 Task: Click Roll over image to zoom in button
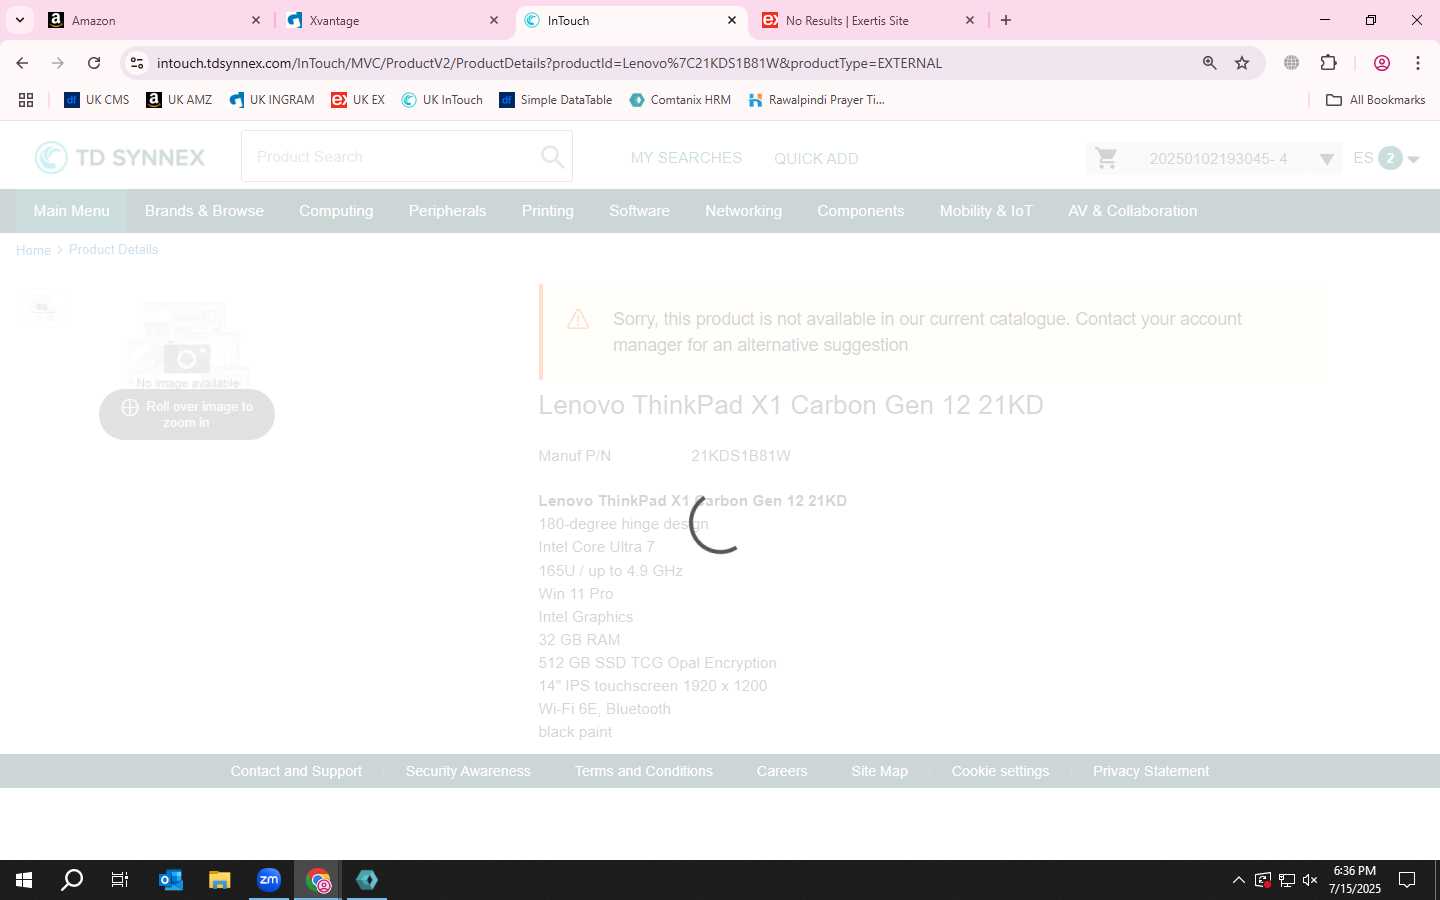click(187, 414)
